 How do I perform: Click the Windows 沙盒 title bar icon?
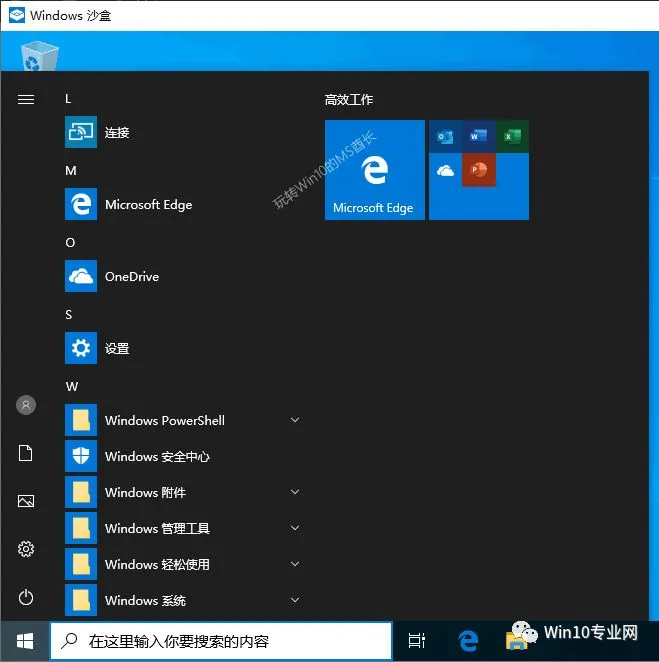point(16,15)
